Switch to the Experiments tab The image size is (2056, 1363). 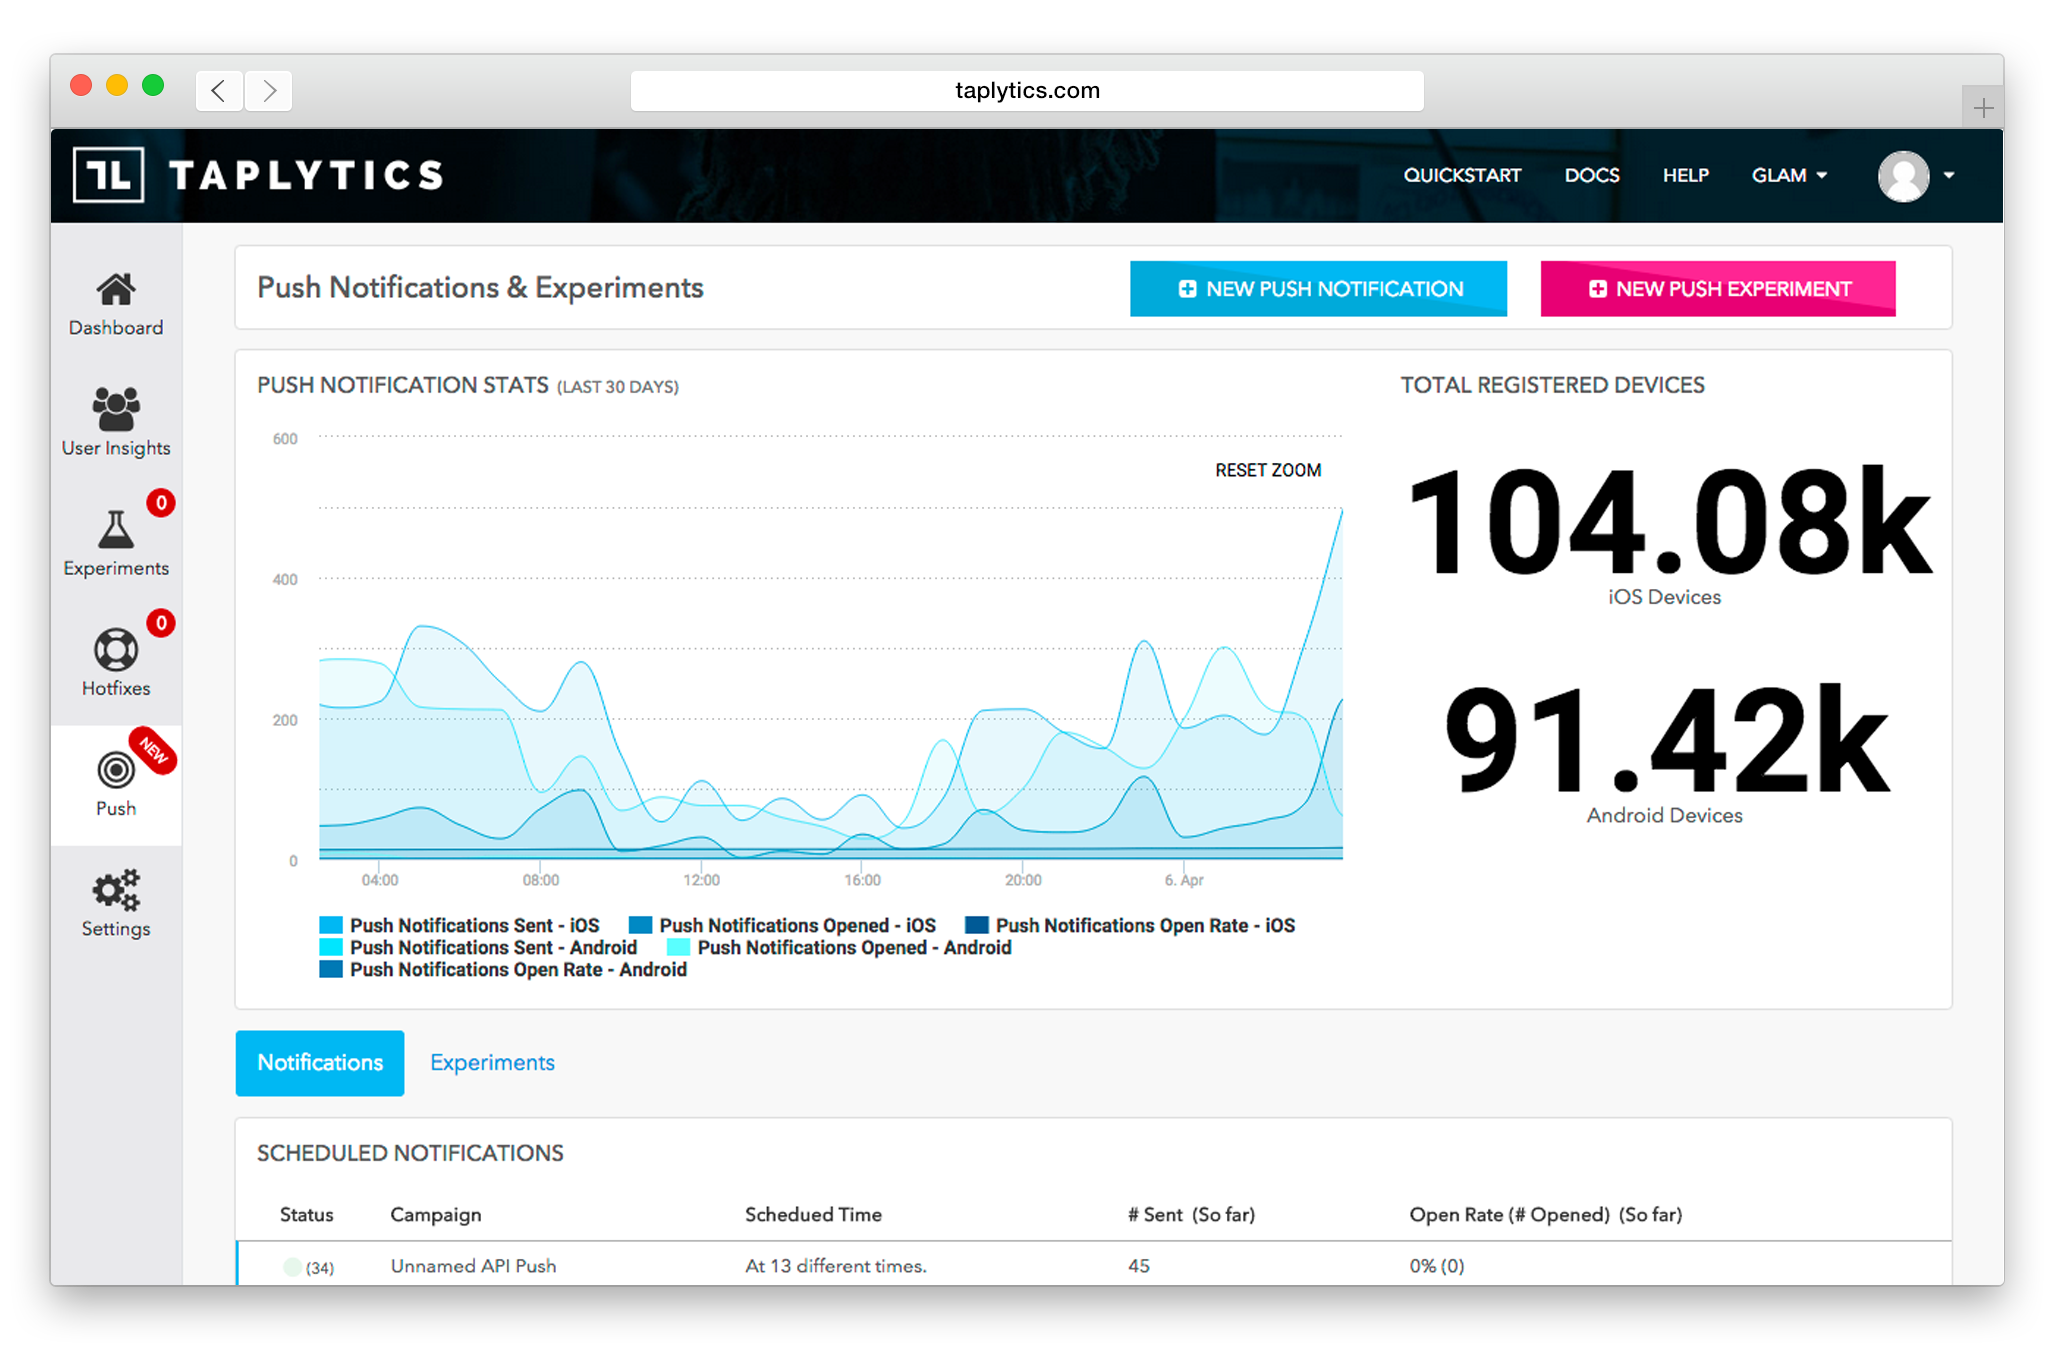click(x=492, y=1063)
